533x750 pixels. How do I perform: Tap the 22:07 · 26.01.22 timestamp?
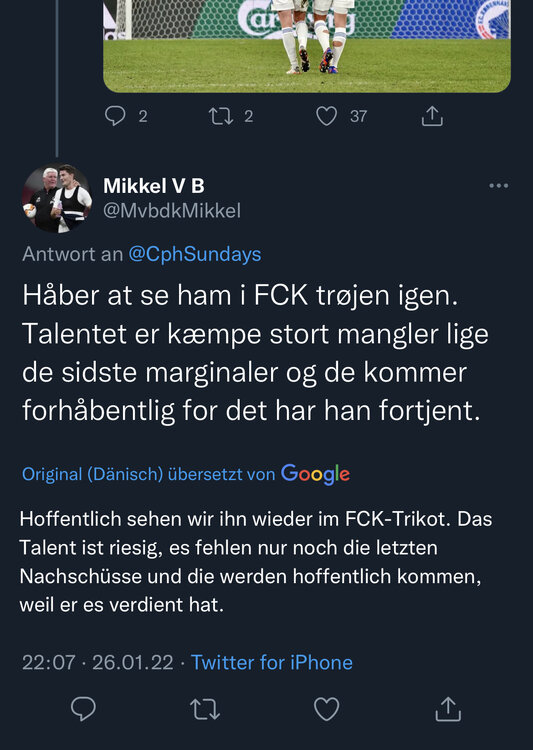(x=98, y=662)
